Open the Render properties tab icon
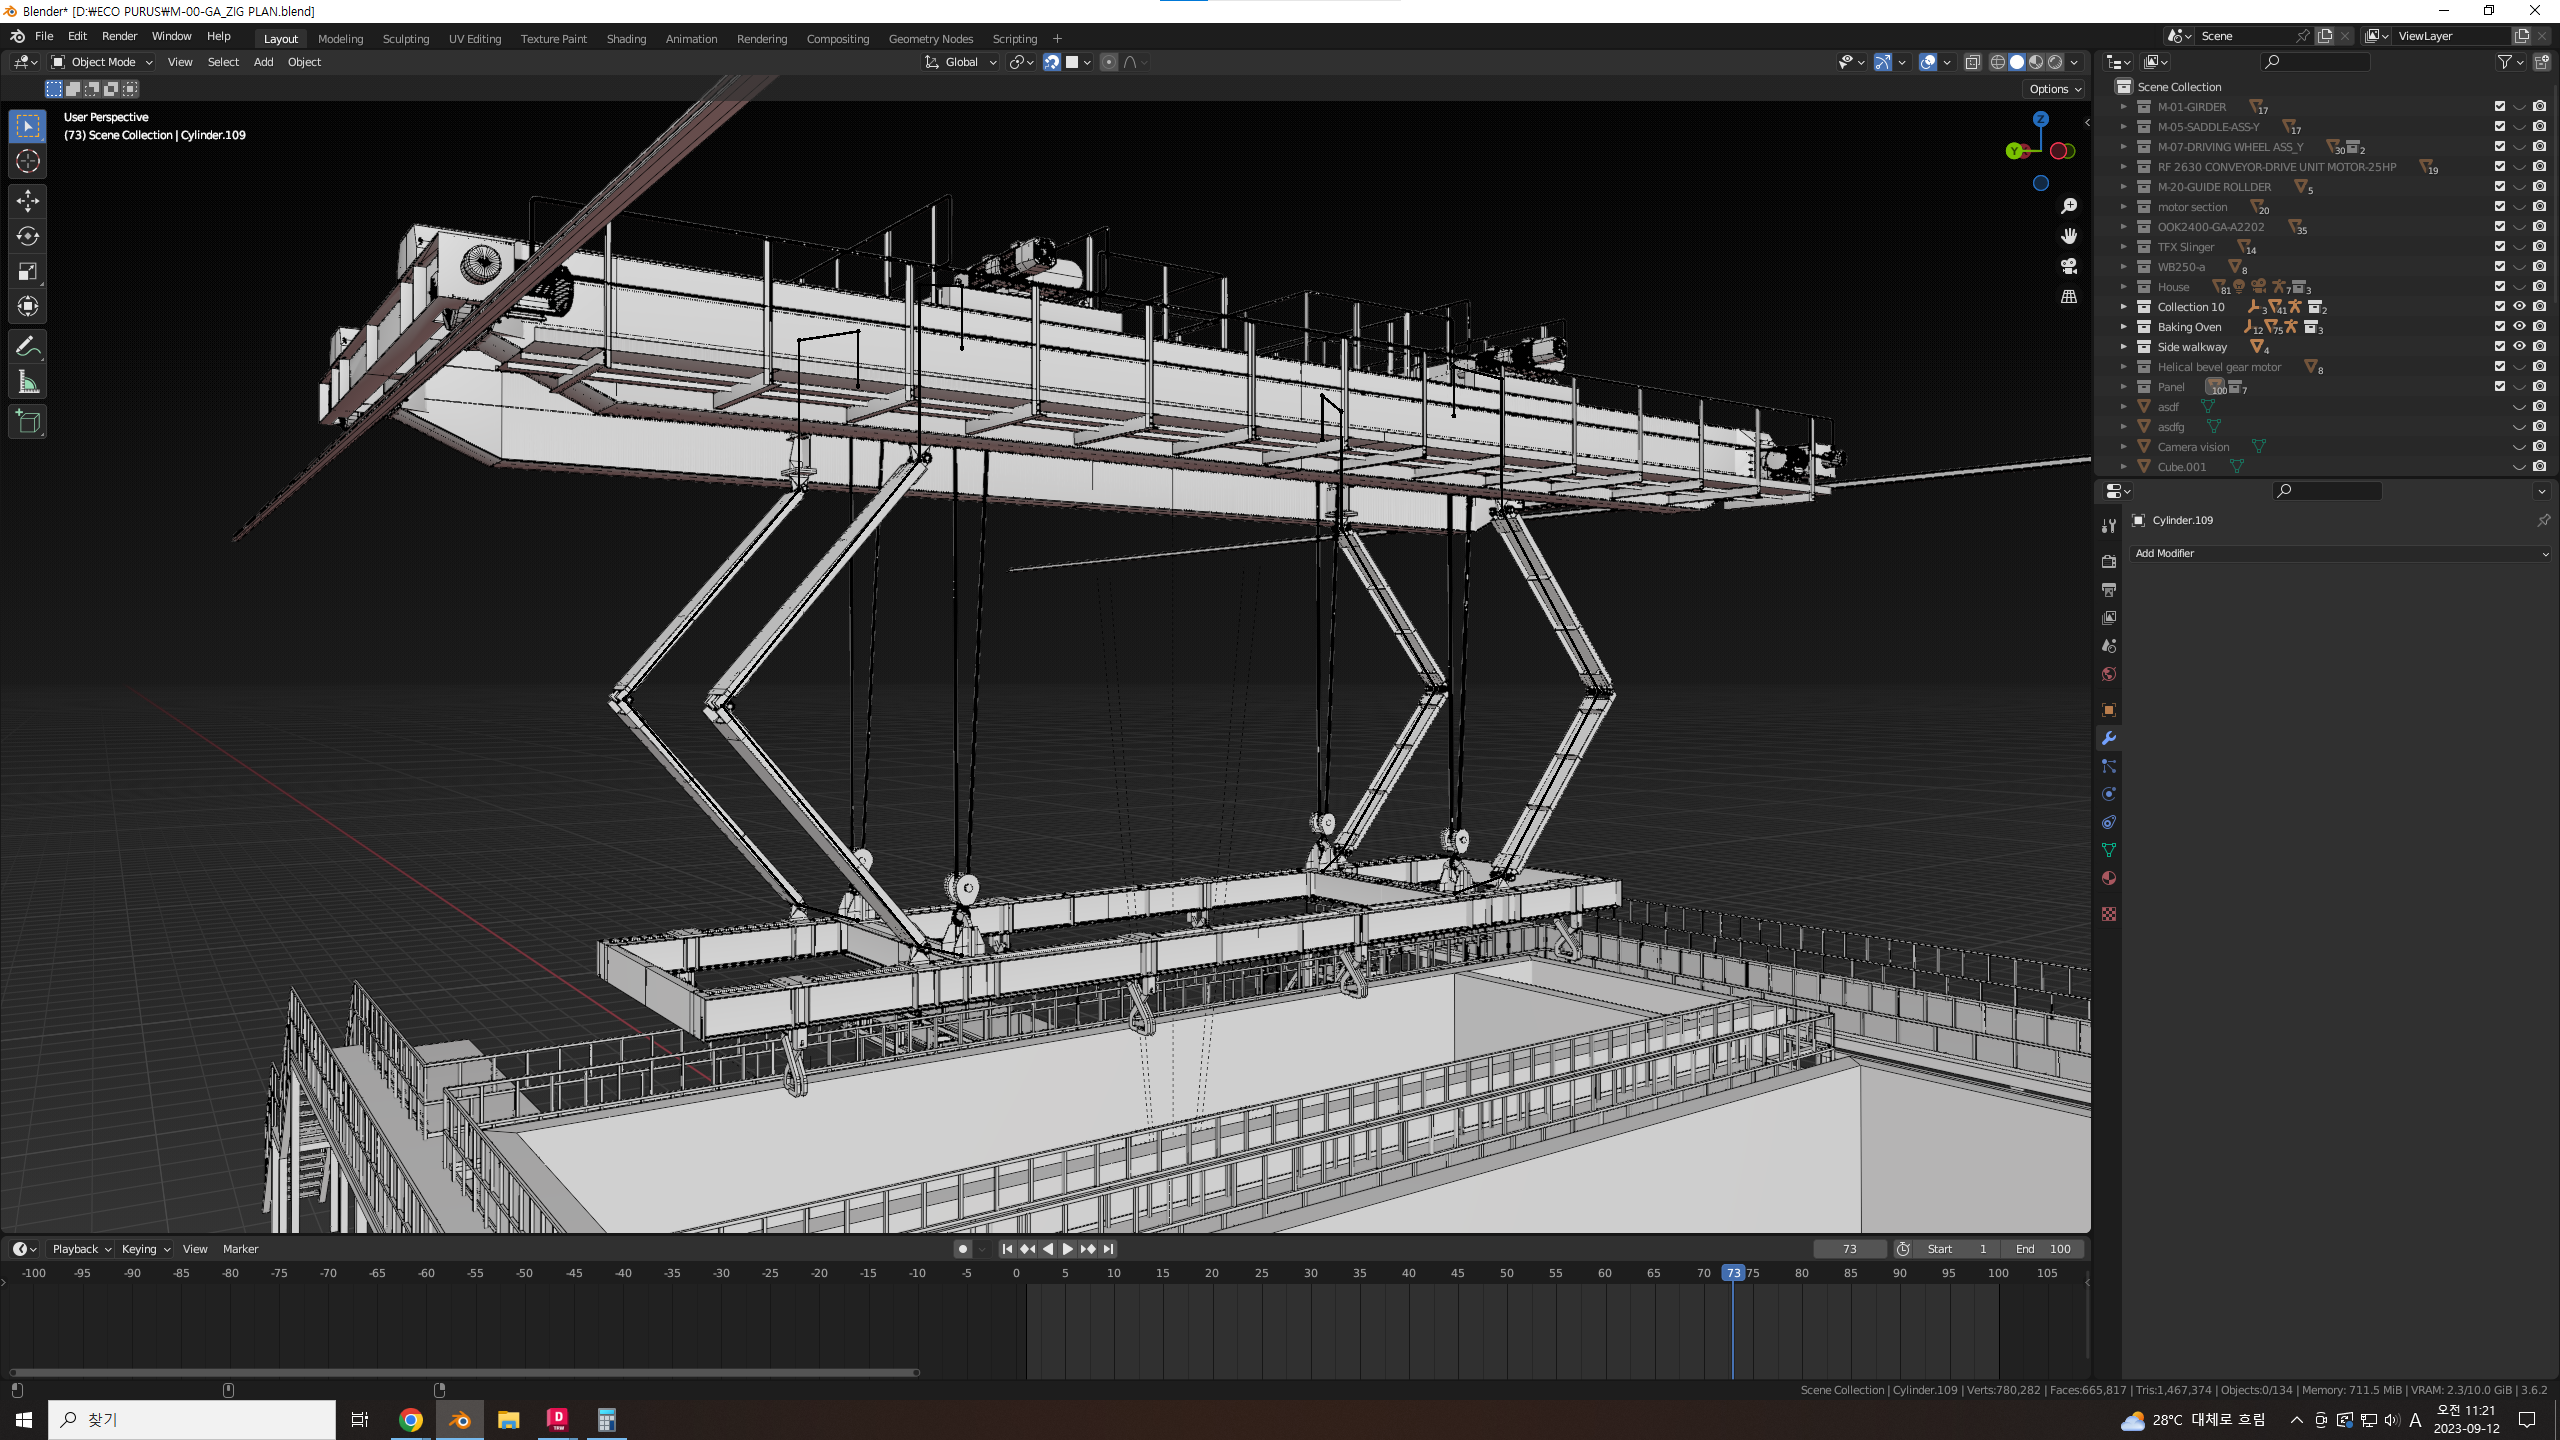Image resolution: width=2560 pixels, height=1440 pixels. click(2109, 561)
